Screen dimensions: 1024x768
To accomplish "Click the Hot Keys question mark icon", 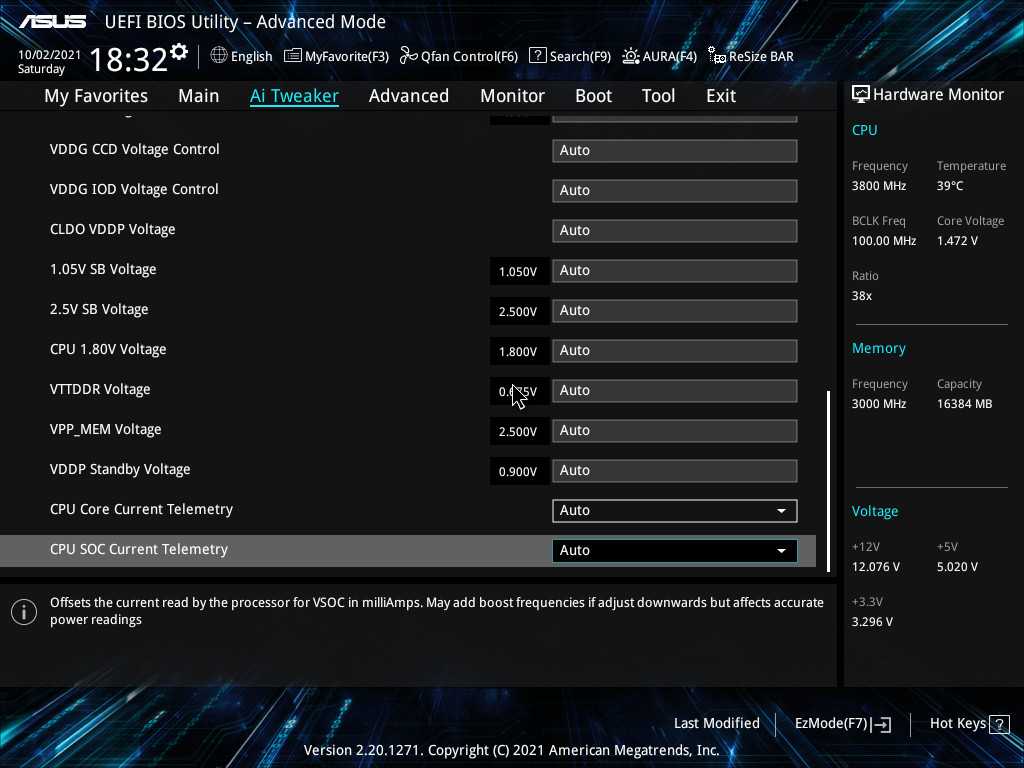I will pyautogui.click(x=999, y=724).
